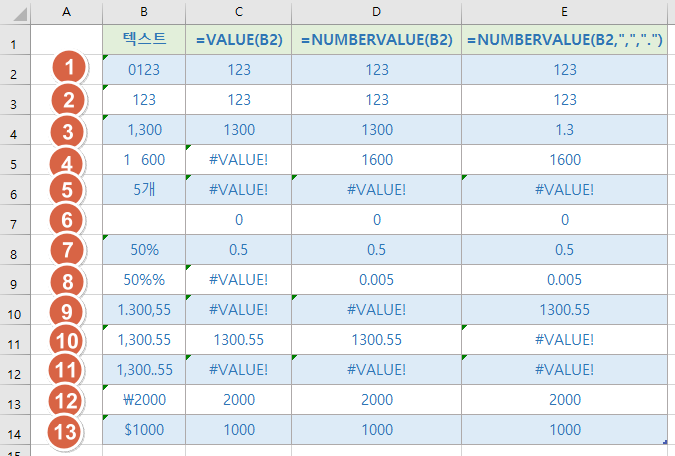Select cell D8 showing 0.5
Viewport: 675px width, 456px height.
[376, 250]
